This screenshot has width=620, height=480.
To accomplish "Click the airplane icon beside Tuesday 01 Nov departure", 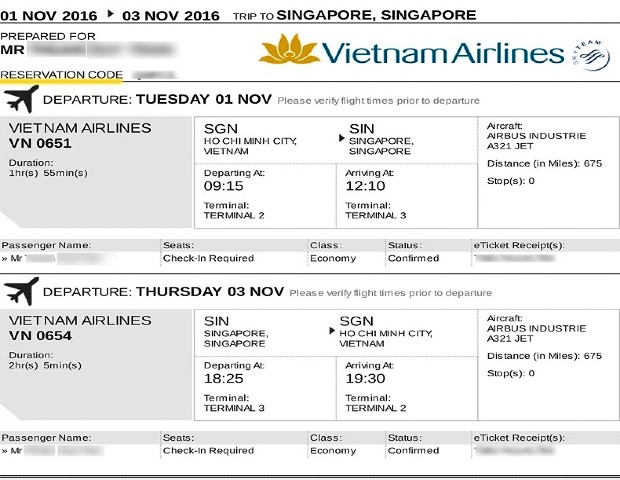I will click(x=21, y=100).
